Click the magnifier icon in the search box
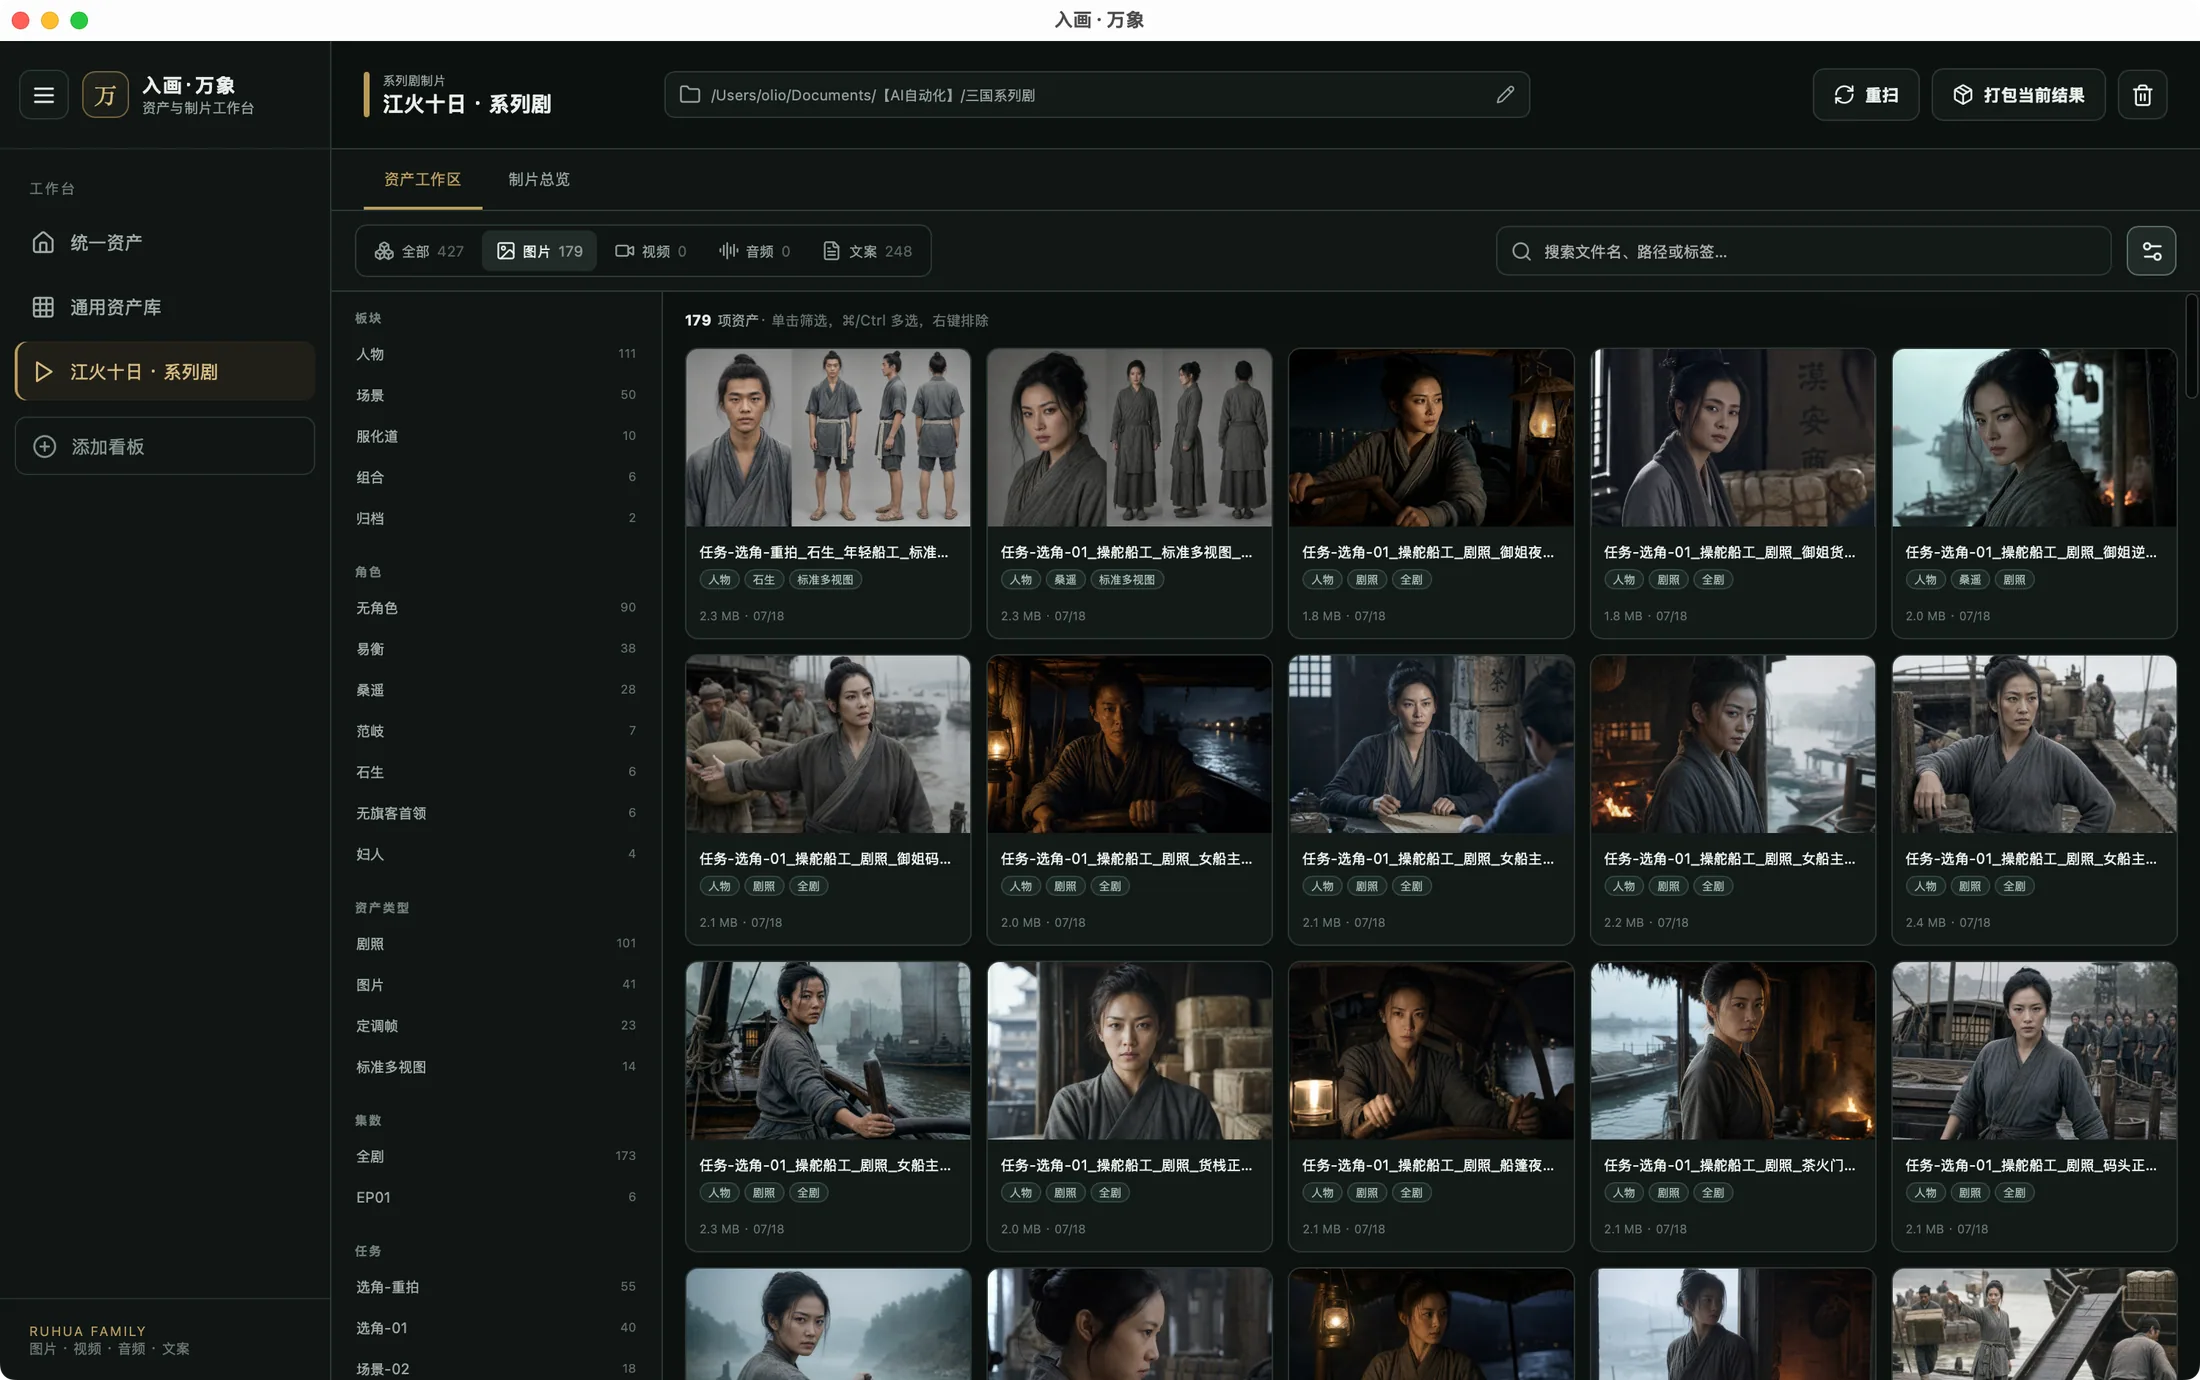Image resolution: width=2200 pixels, height=1380 pixels. pos(1521,251)
